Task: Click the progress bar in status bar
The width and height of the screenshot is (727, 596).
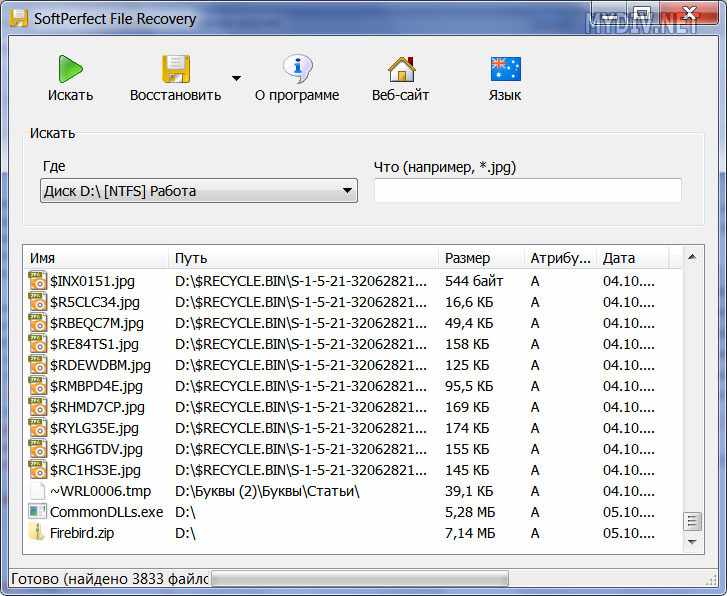Action: click(360, 579)
